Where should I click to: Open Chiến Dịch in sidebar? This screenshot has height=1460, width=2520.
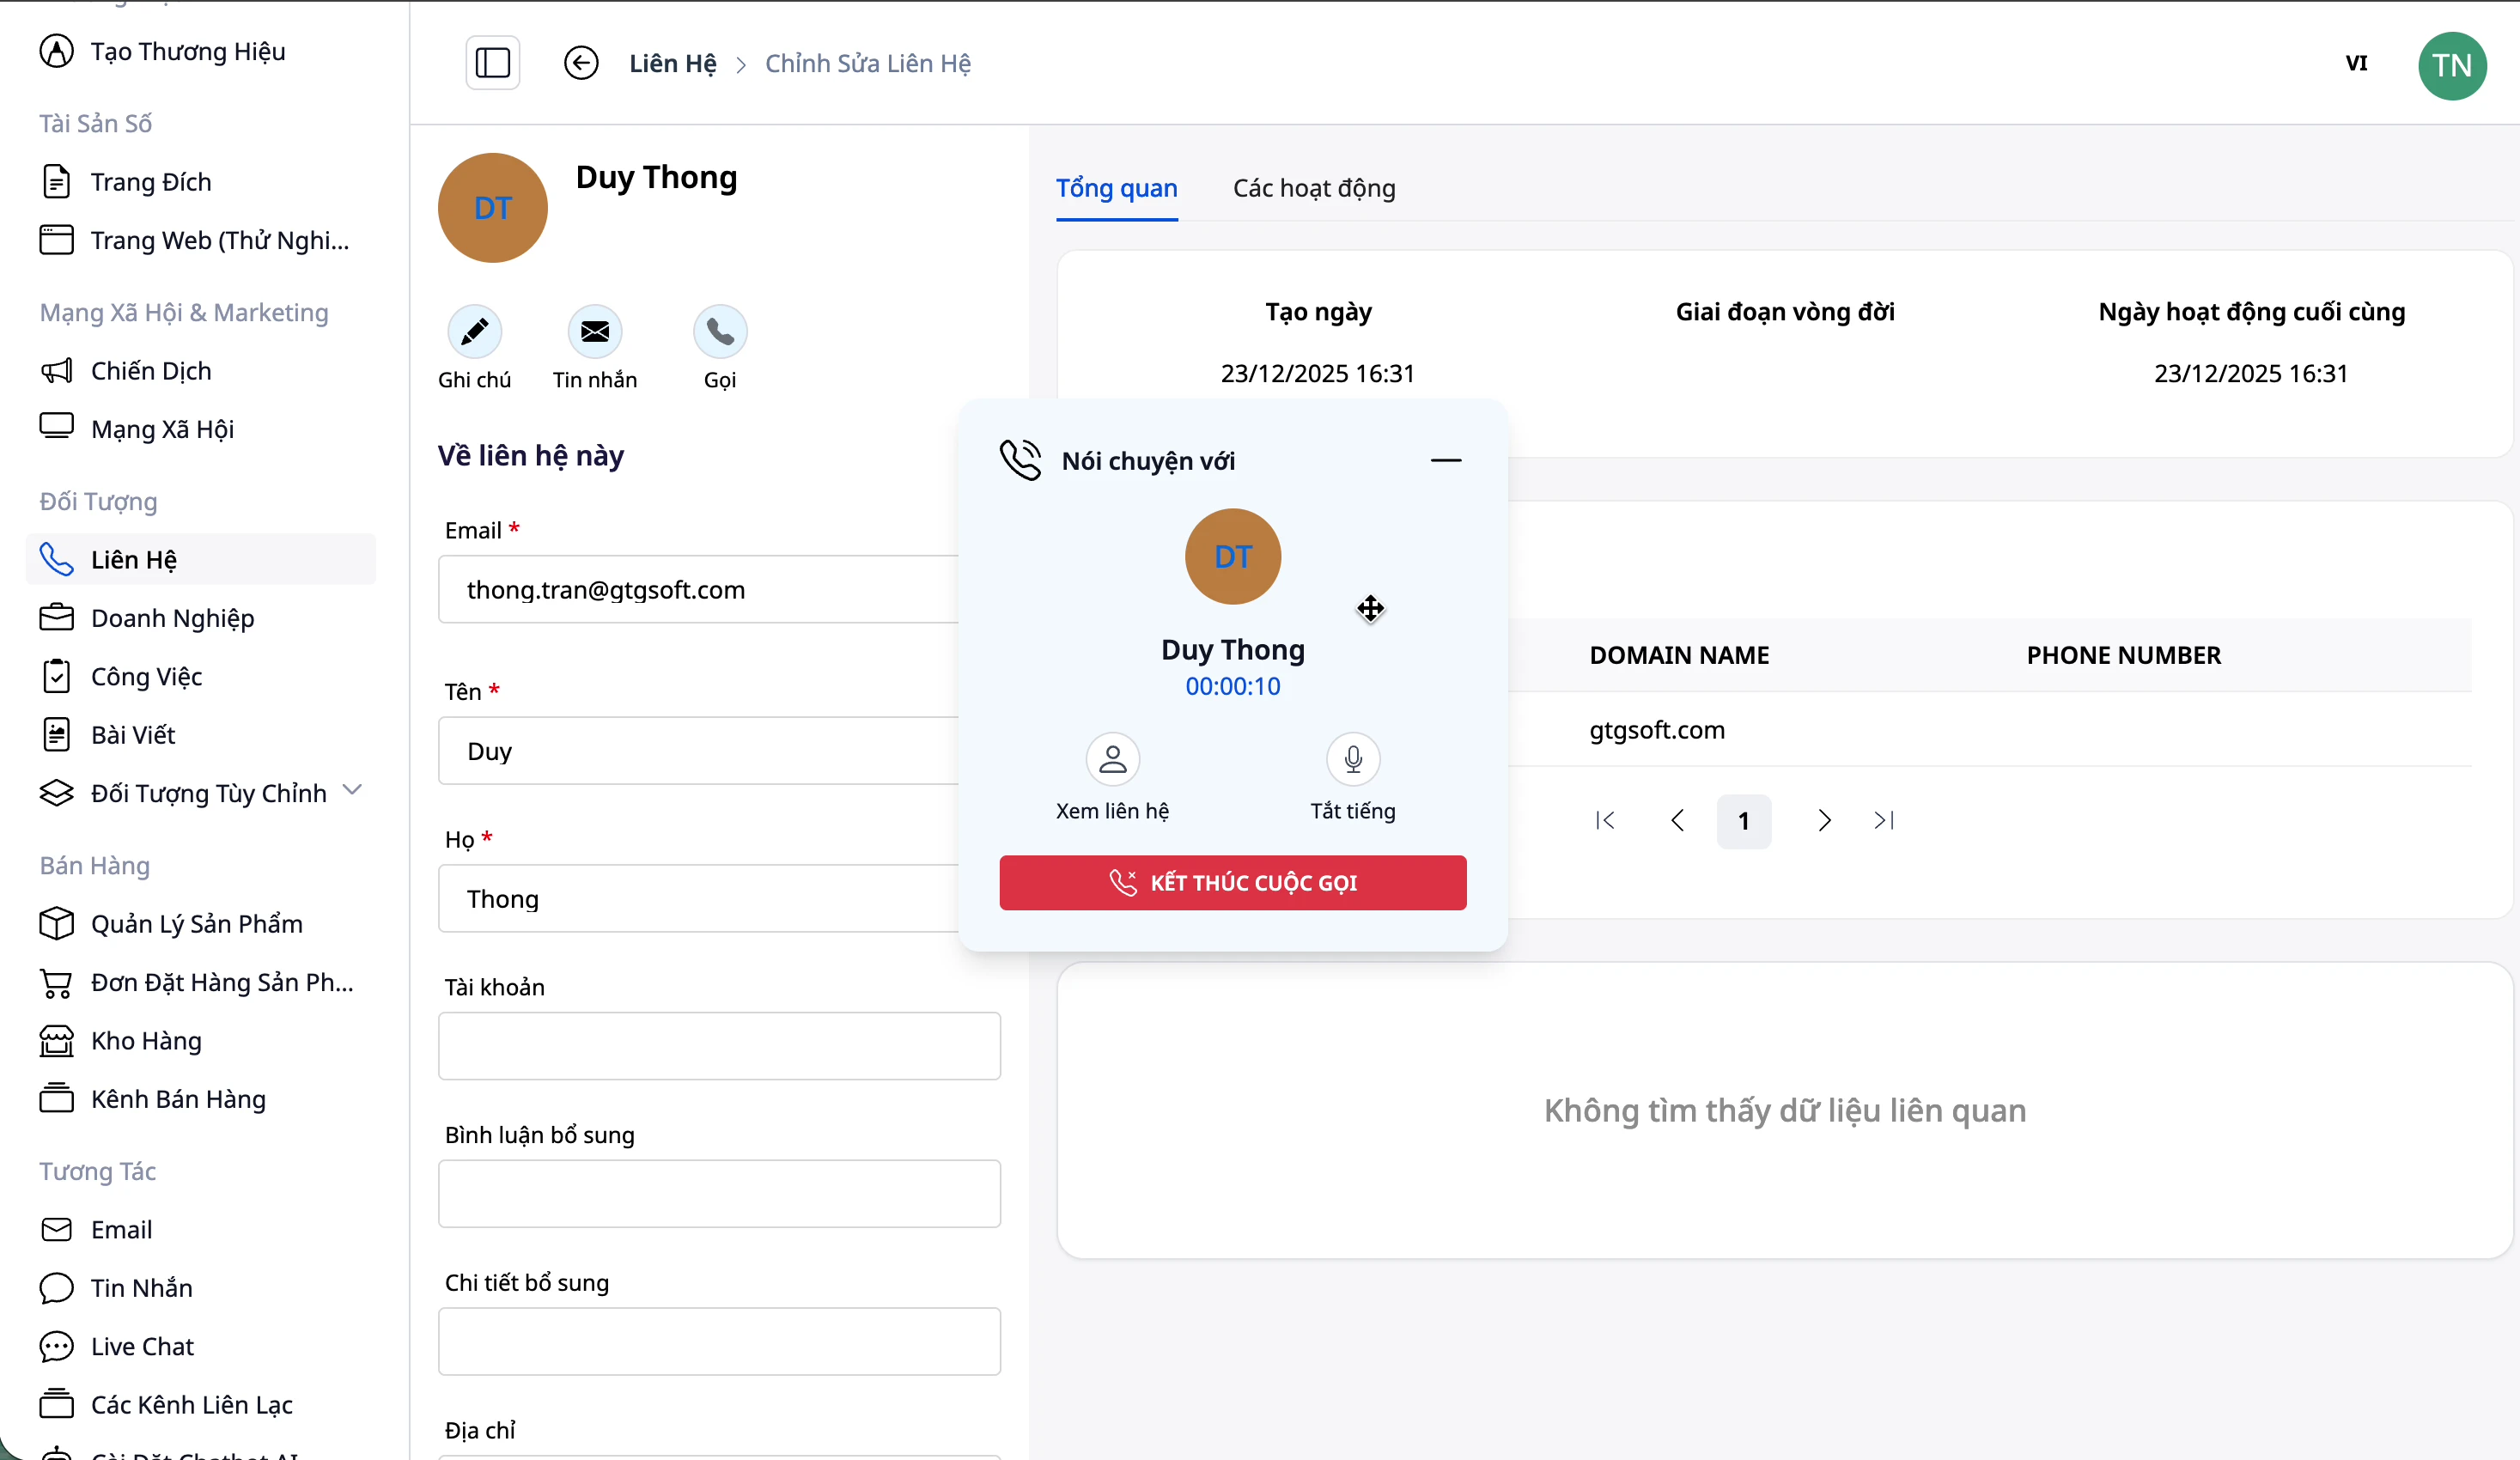click(x=151, y=371)
